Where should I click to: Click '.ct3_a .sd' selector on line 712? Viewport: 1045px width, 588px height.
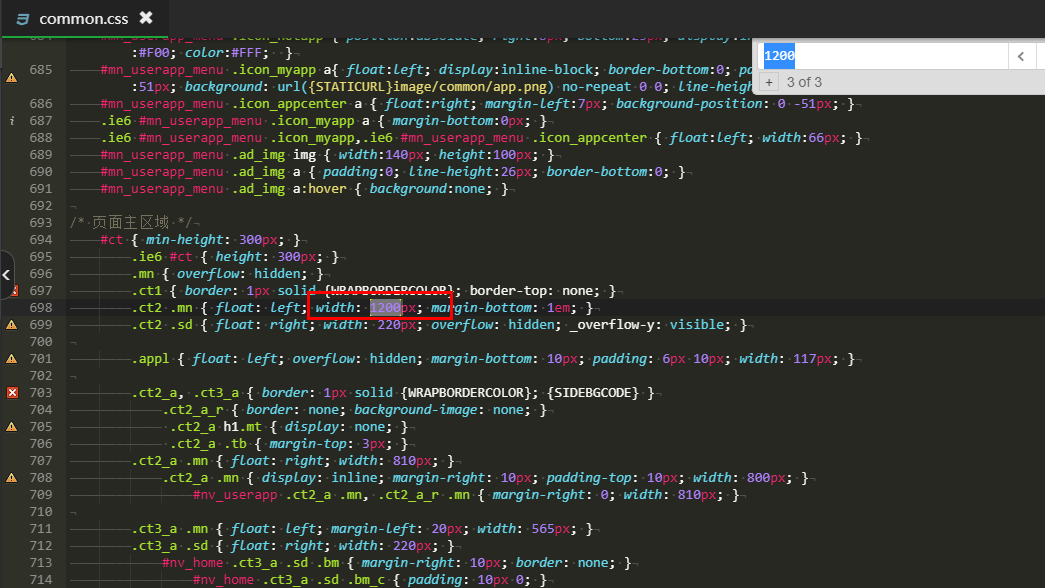tap(170, 545)
